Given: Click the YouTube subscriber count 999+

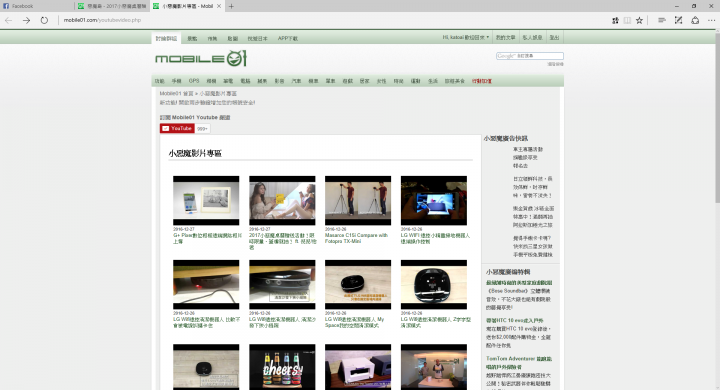Looking at the screenshot, I should pos(202,129).
